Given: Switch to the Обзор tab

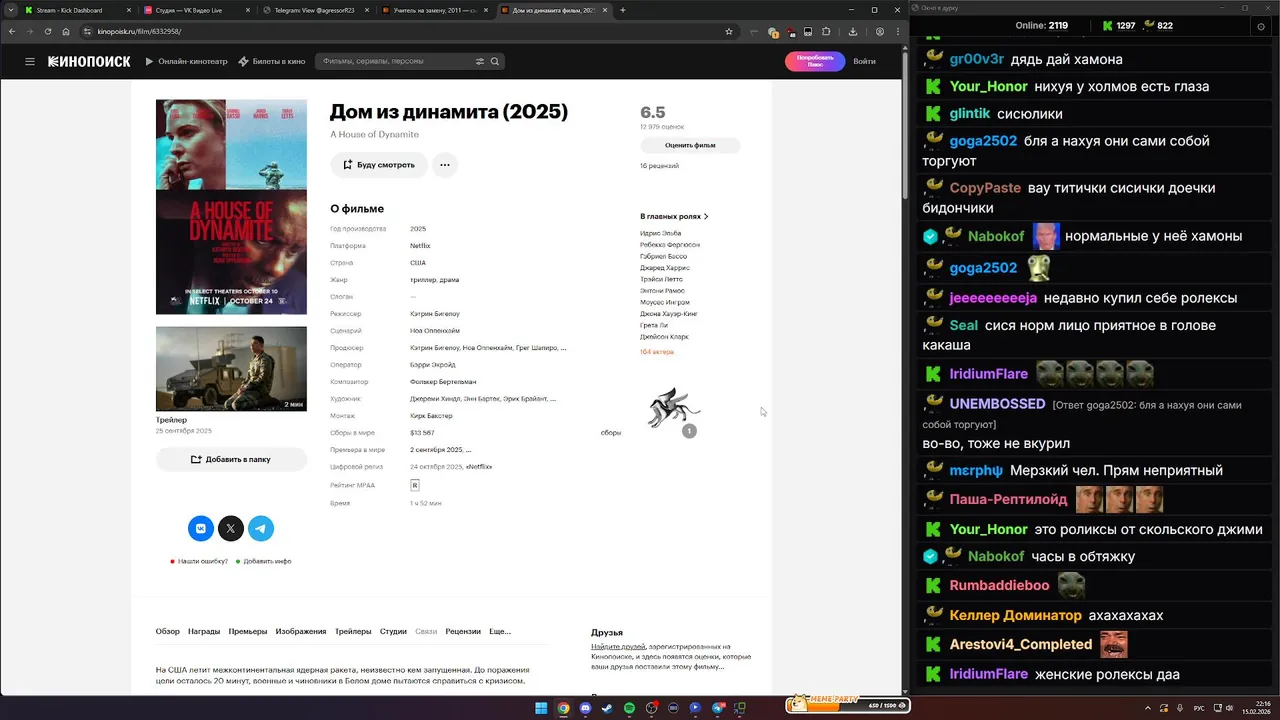Looking at the screenshot, I should point(168,631).
